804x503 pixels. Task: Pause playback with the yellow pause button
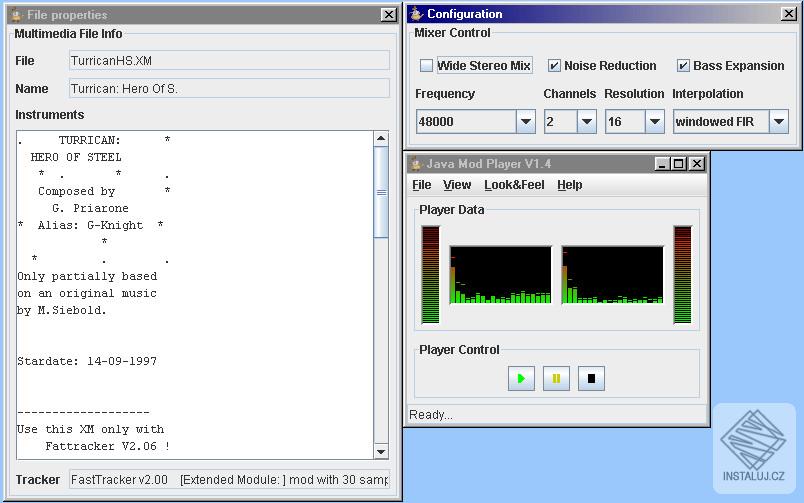pos(556,378)
